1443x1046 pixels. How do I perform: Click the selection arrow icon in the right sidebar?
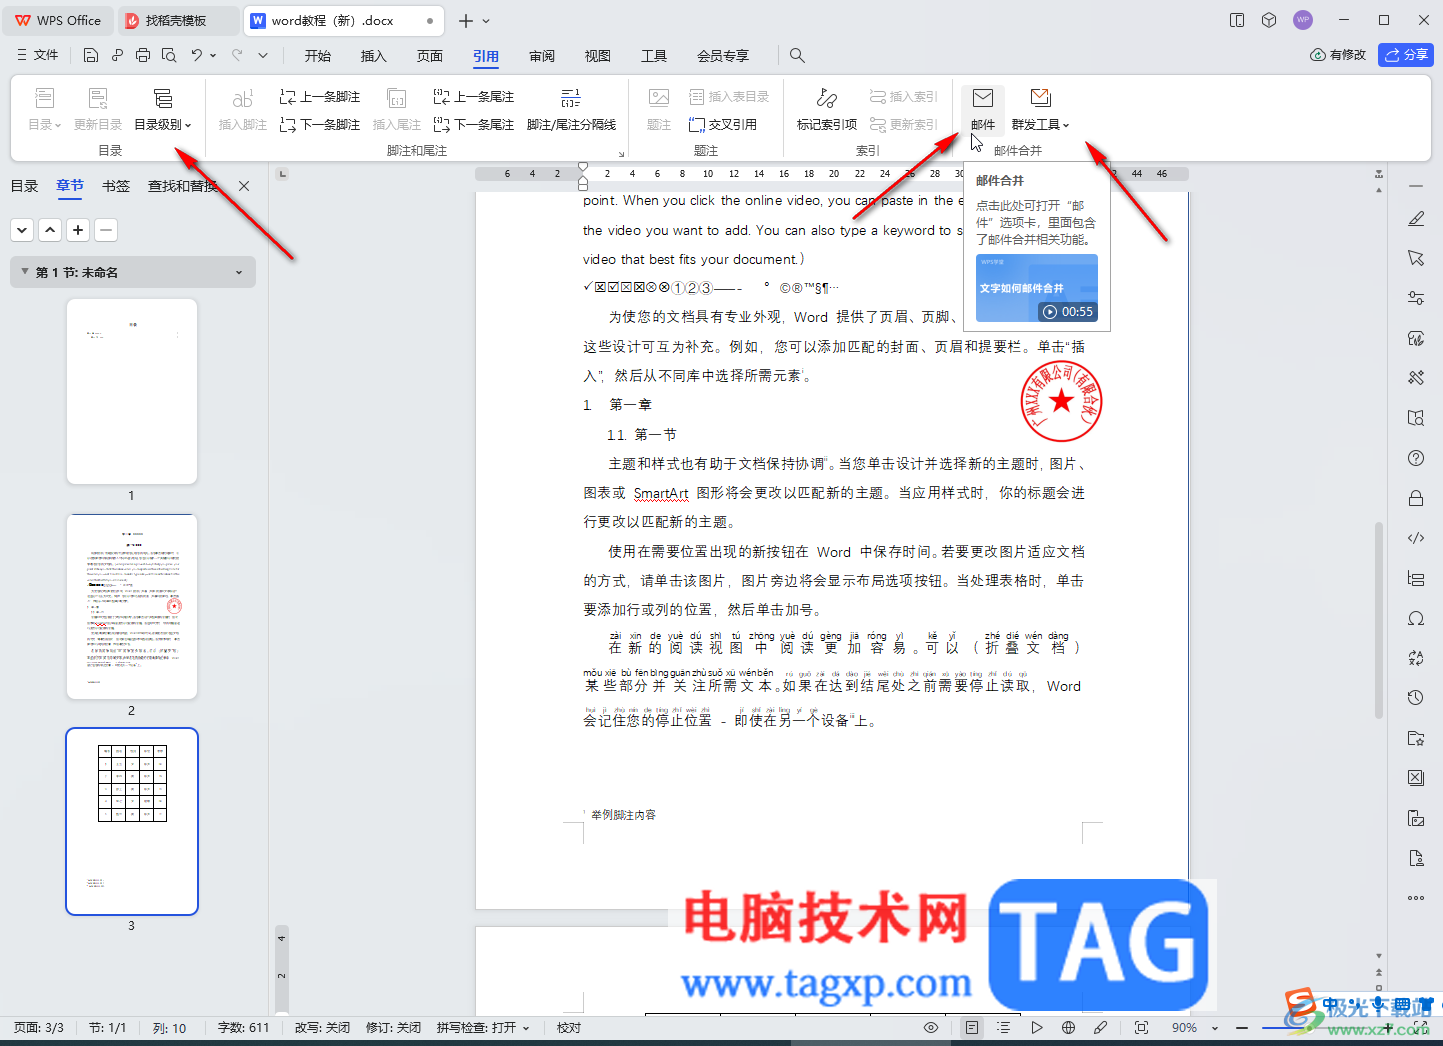(x=1416, y=258)
